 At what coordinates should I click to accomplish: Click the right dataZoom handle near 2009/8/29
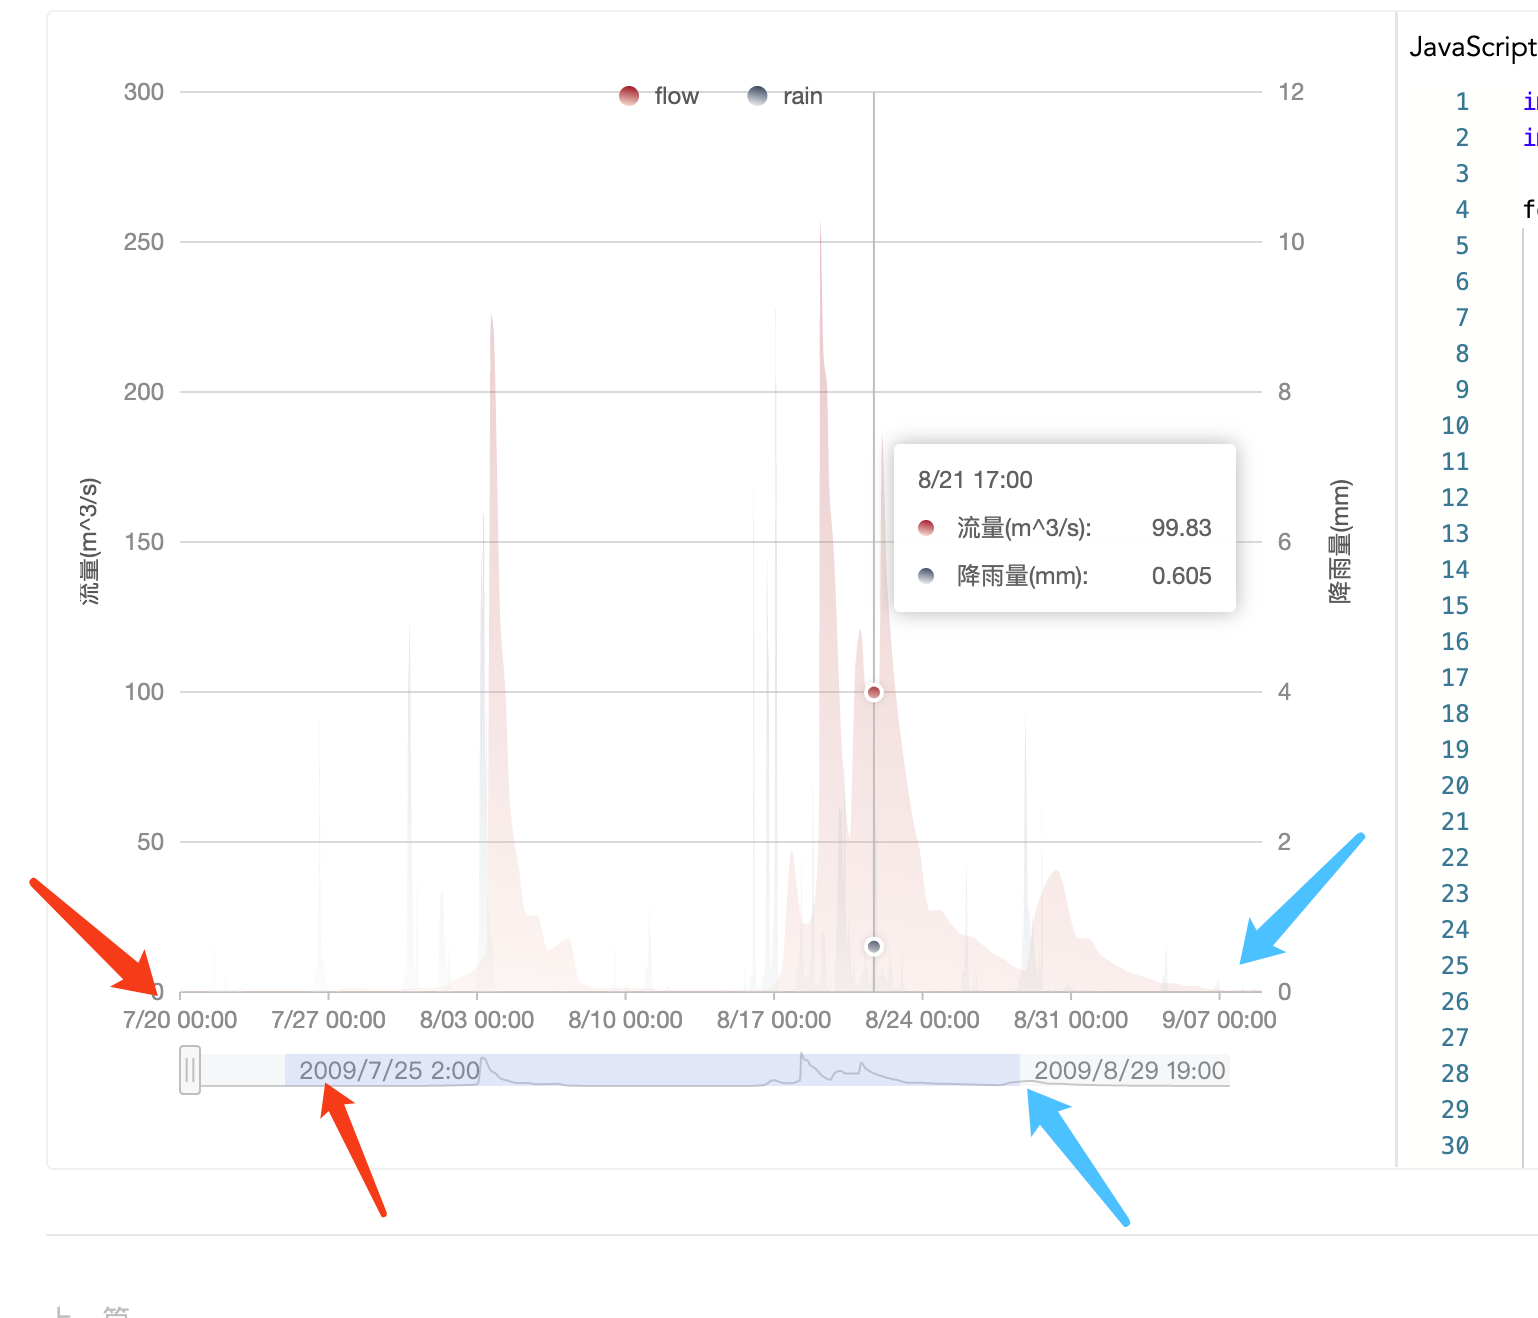point(1019,1070)
